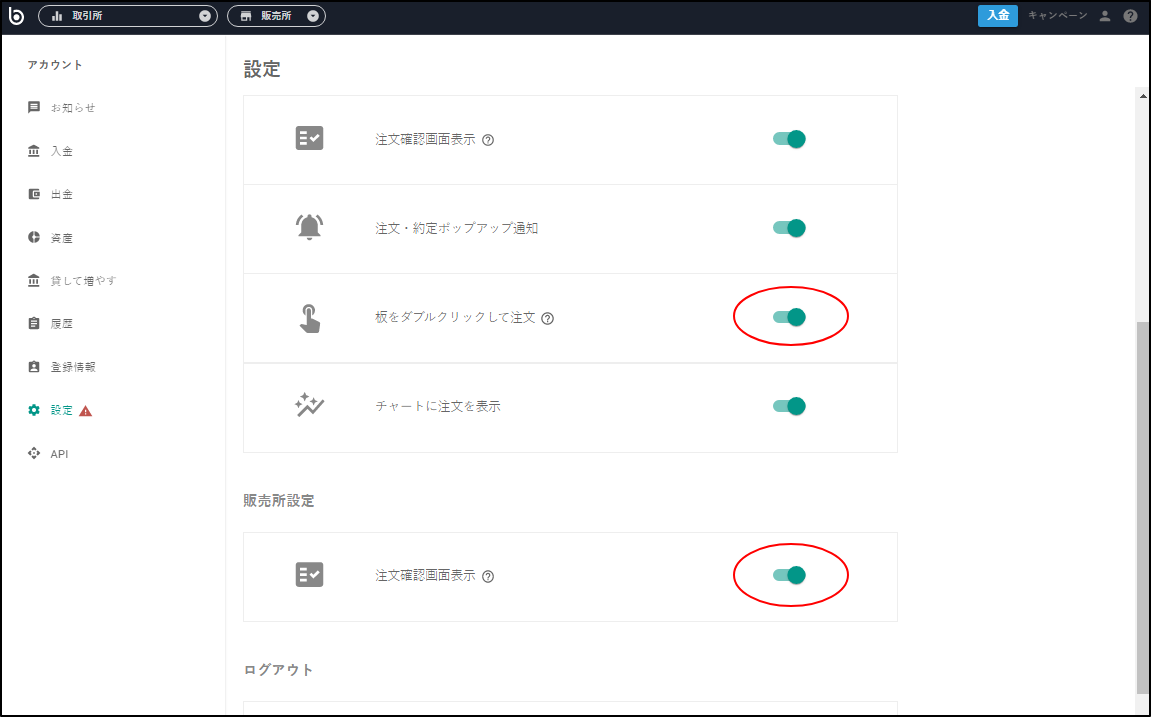
Task: Click the checklist icon in first settings row
Action: (x=309, y=138)
